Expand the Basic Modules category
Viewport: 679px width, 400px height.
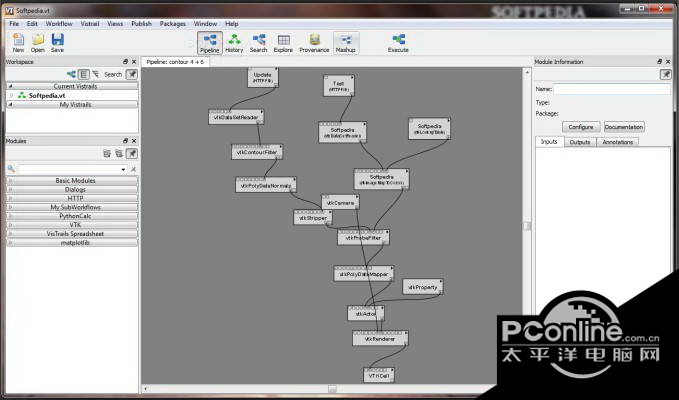coord(72,181)
